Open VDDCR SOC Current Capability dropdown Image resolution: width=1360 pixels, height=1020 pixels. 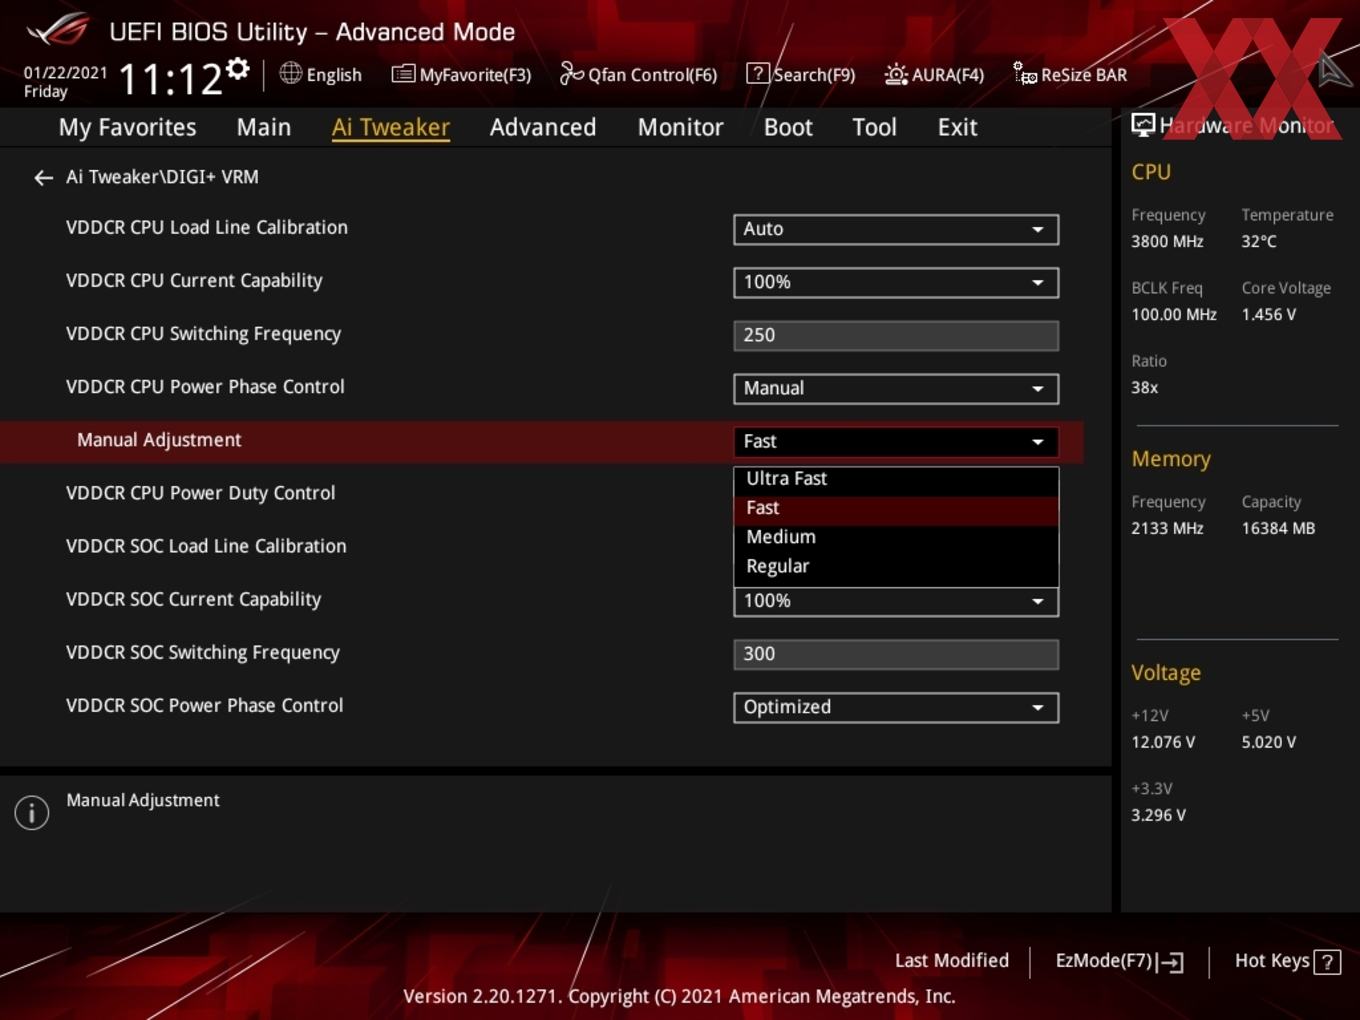point(896,601)
